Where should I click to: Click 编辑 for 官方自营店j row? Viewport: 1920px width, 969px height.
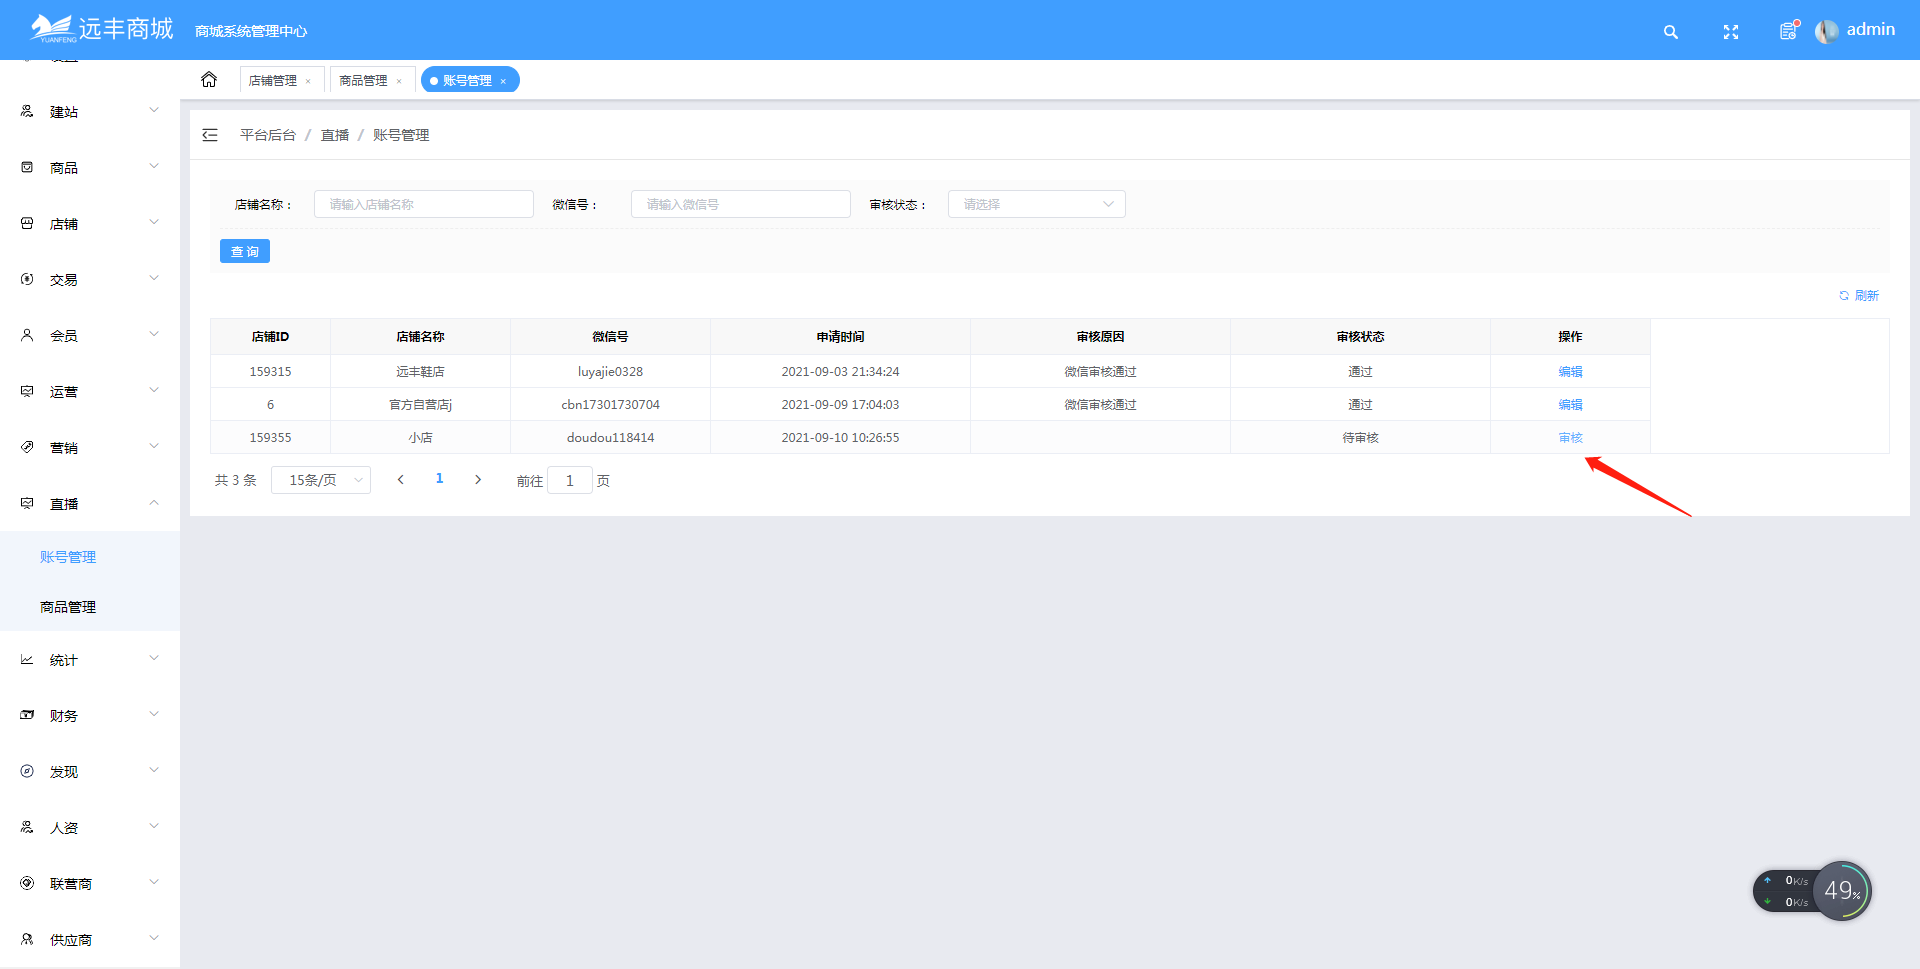click(1570, 405)
